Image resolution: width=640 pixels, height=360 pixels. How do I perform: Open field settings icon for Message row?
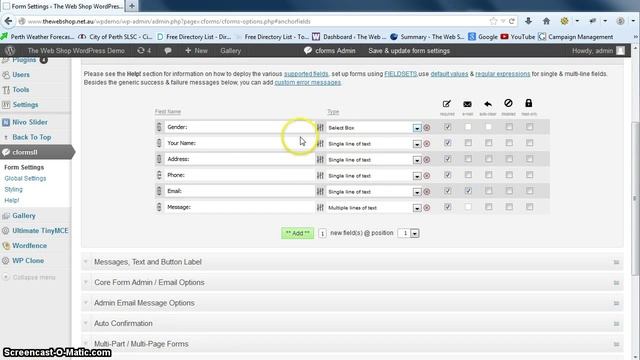pyautogui.click(x=320, y=208)
